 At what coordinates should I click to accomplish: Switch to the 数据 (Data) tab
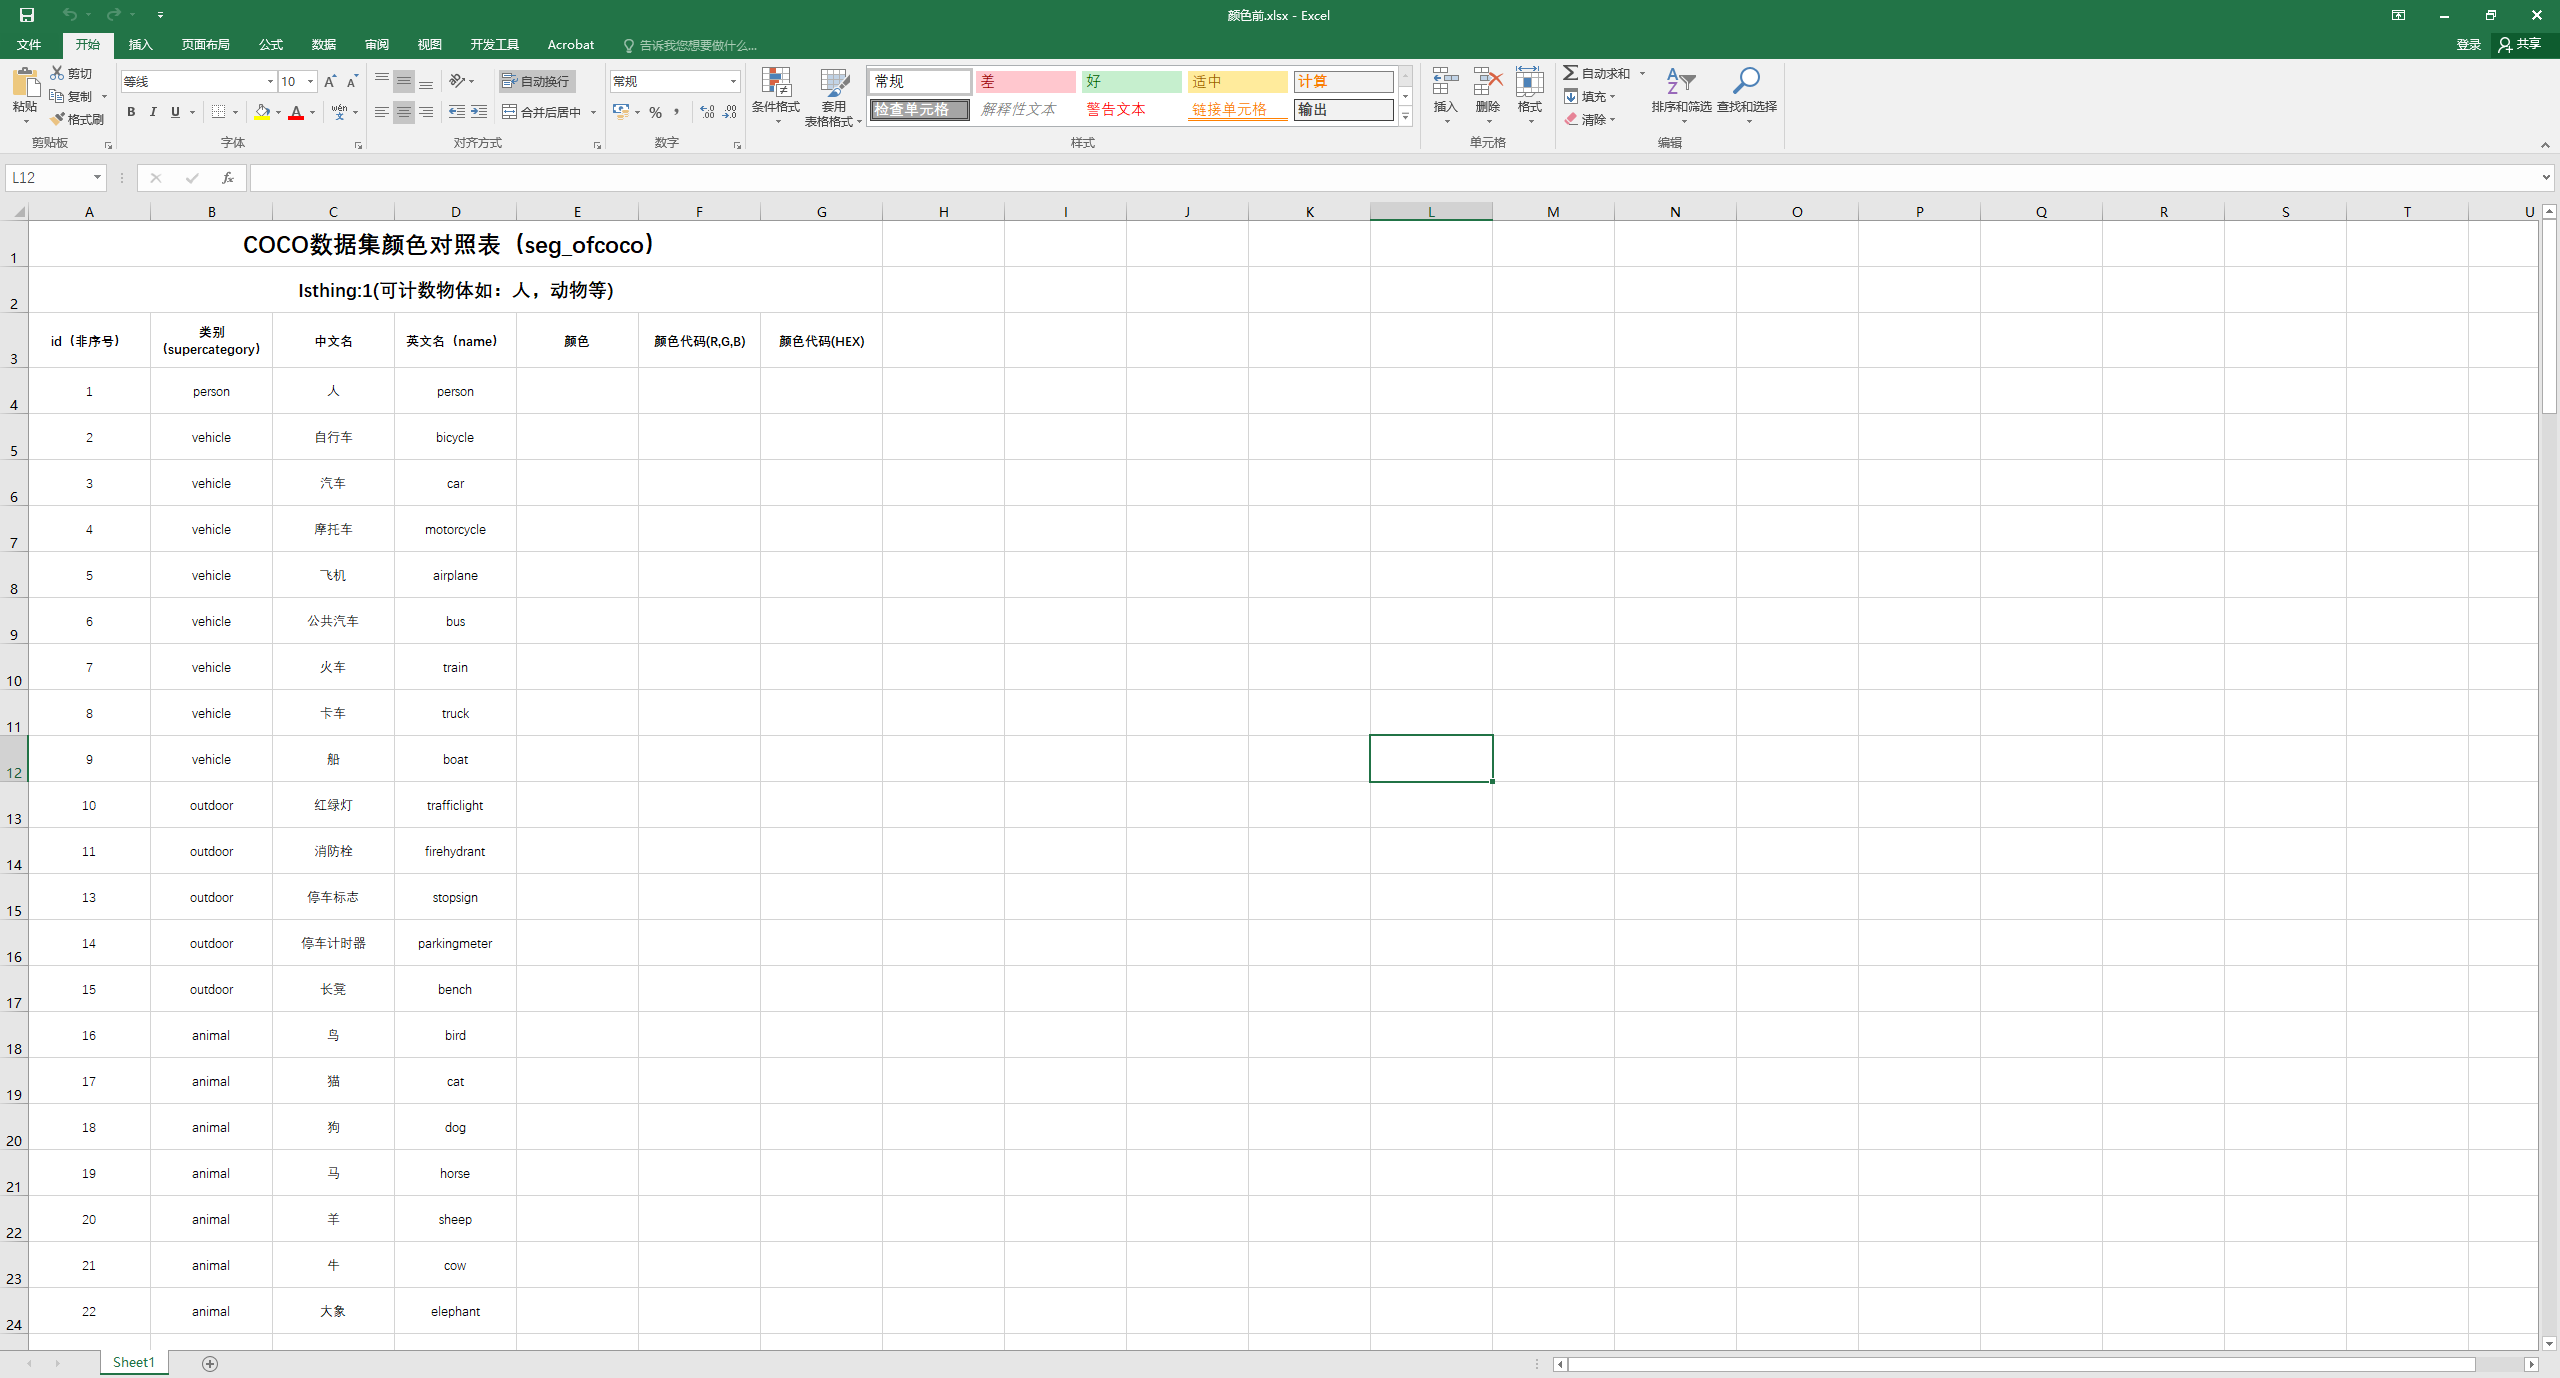point(323,45)
